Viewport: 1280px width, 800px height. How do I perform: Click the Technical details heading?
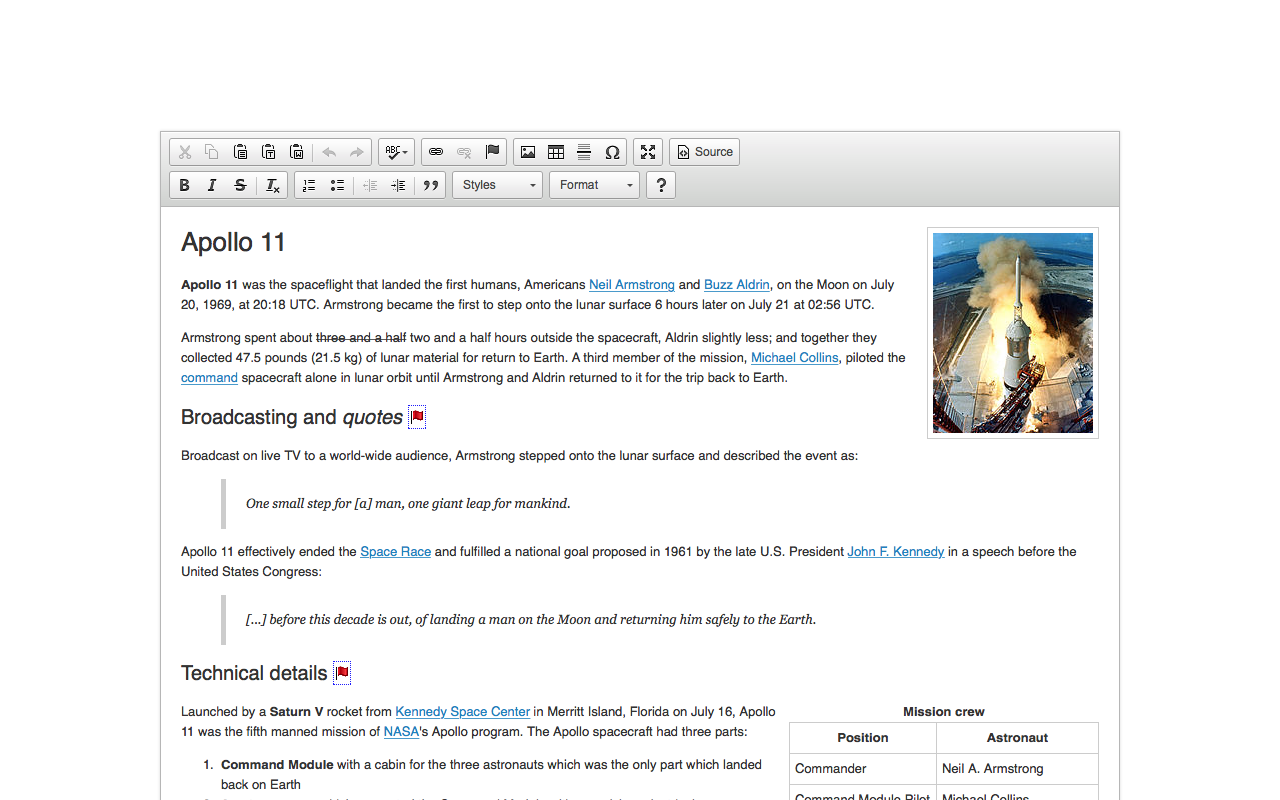point(254,673)
